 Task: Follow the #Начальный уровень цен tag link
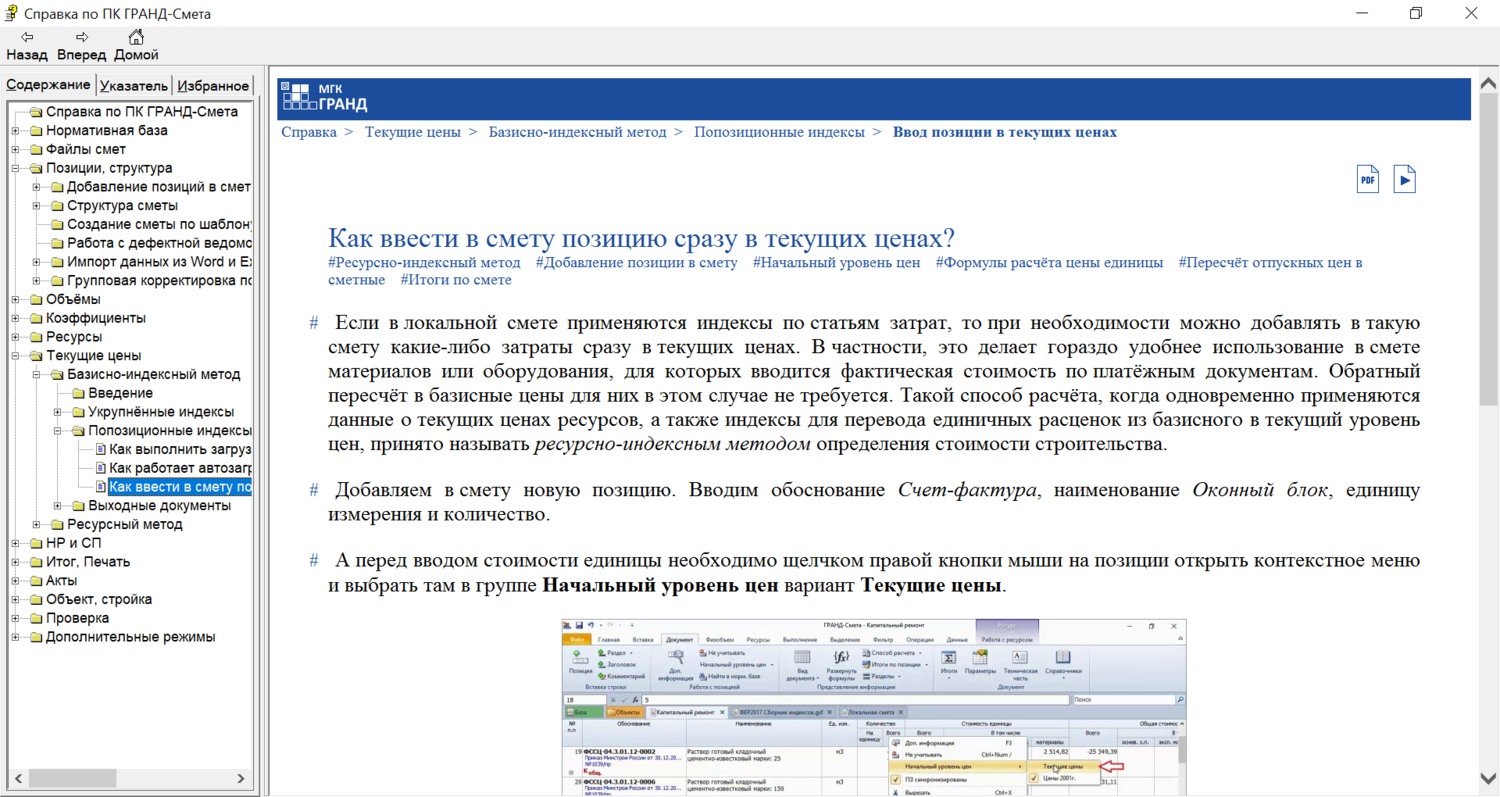pos(836,263)
